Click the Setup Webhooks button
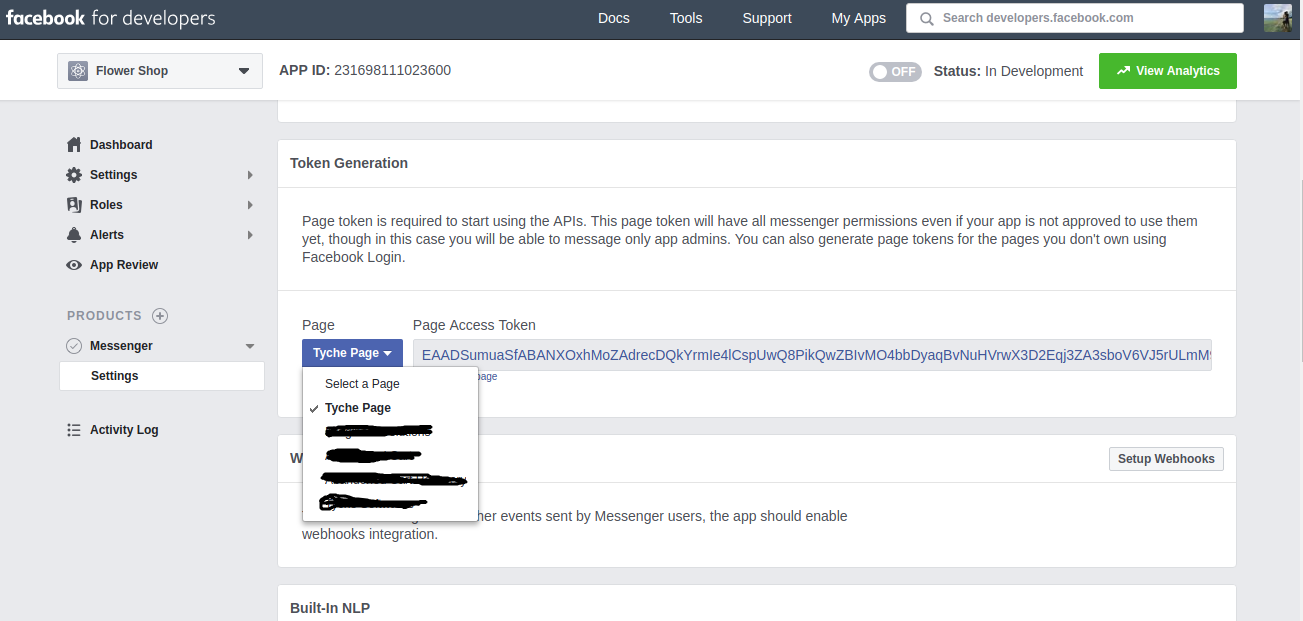Image resolution: width=1303 pixels, height=621 pixels. 1166,459
